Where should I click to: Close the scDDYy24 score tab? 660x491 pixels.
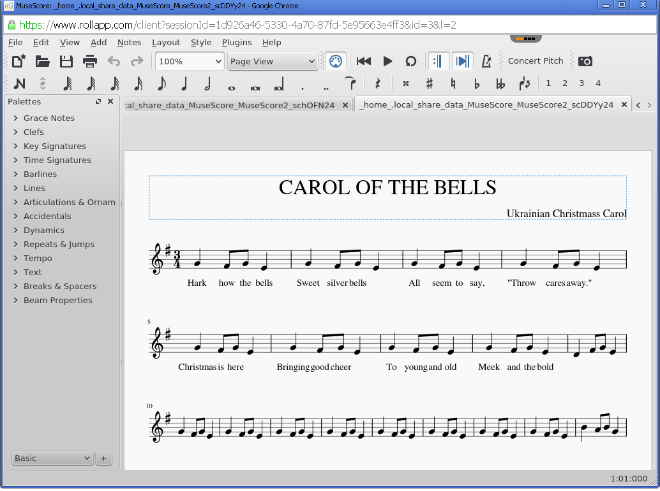(624, 104)
